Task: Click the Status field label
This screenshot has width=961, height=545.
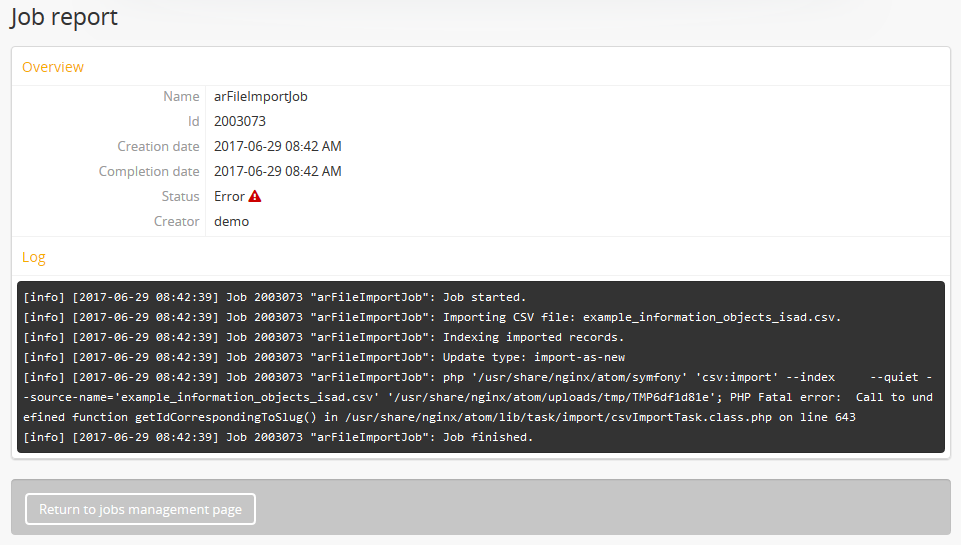Action: point(180,197)
